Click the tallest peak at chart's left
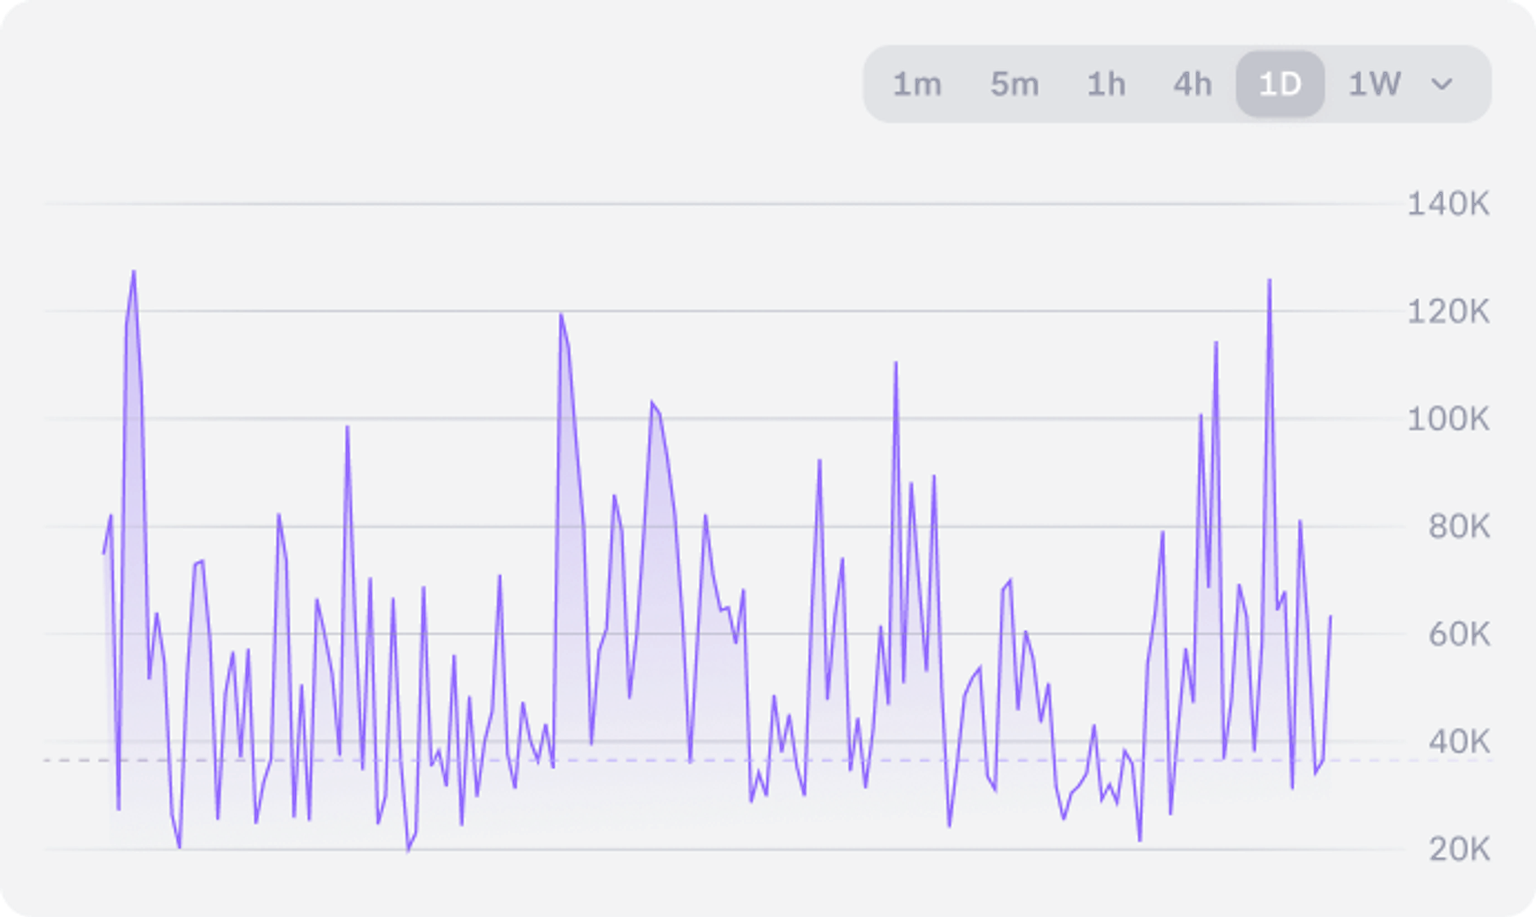This screenshot has height=917, width=1536. pyautogui.click(x=133, y=272)
